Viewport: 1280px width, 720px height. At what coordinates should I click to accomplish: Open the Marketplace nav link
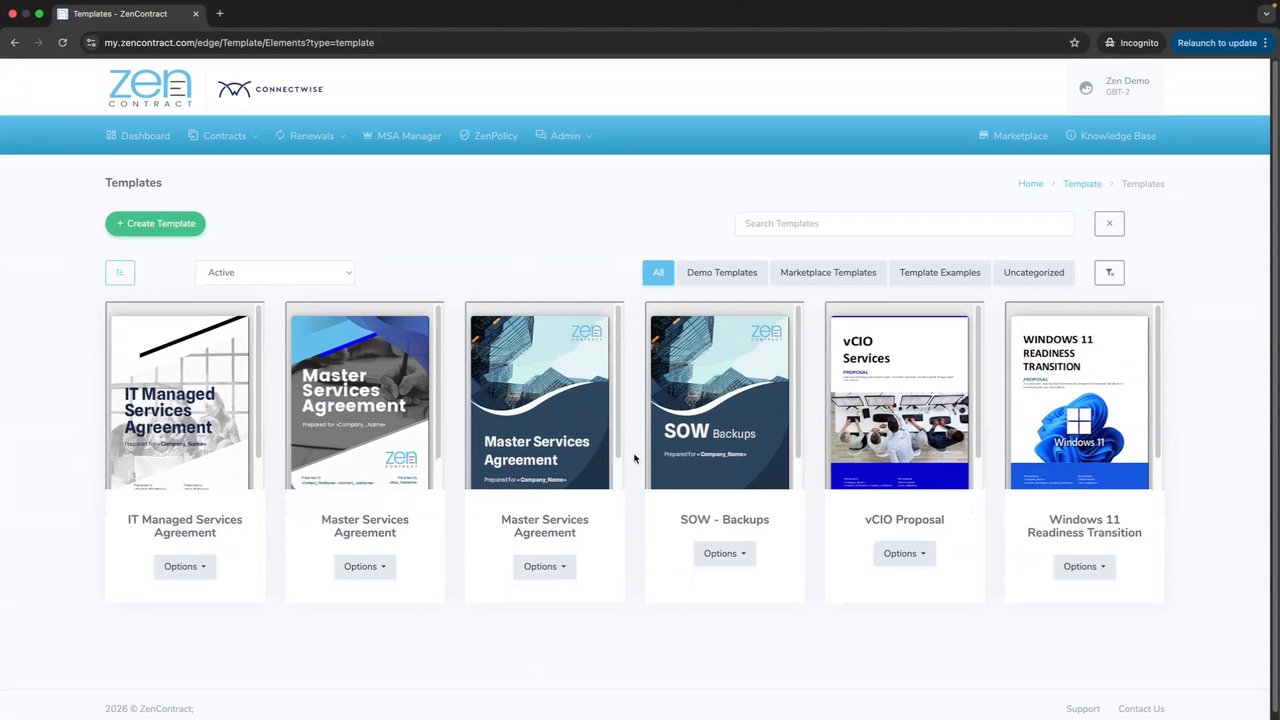pyautogui.click(x=1013, y=136)
